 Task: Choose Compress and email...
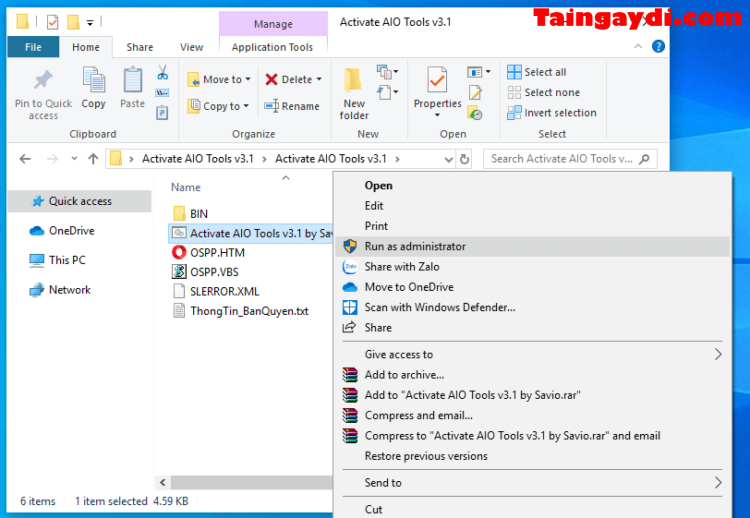(x=533, y=416)
